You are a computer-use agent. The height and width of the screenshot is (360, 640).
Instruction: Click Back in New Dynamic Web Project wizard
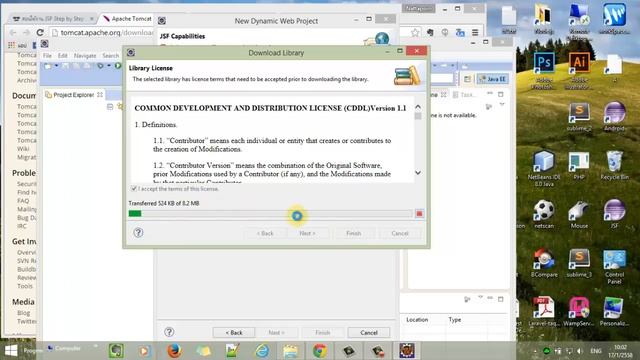pos(234,333)
